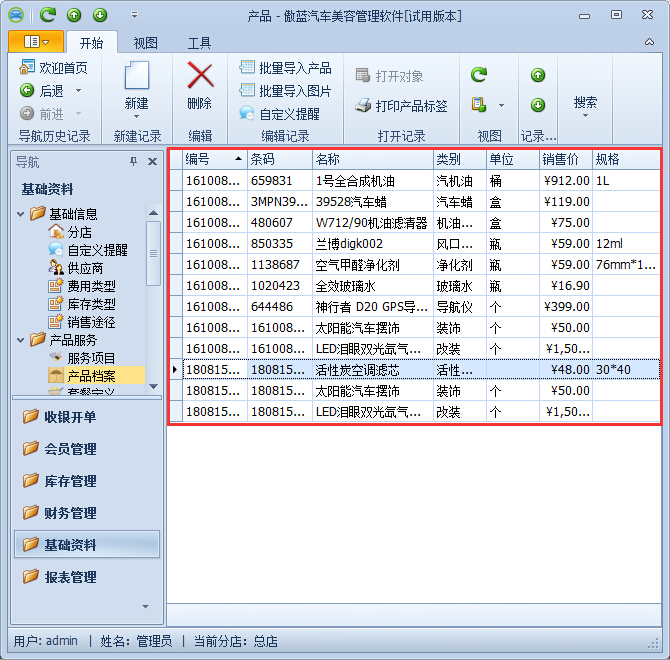Switch to the 工具 ribbon tab
The width and height of the screenshot is (670, 660).
click(x=199, y=43)
